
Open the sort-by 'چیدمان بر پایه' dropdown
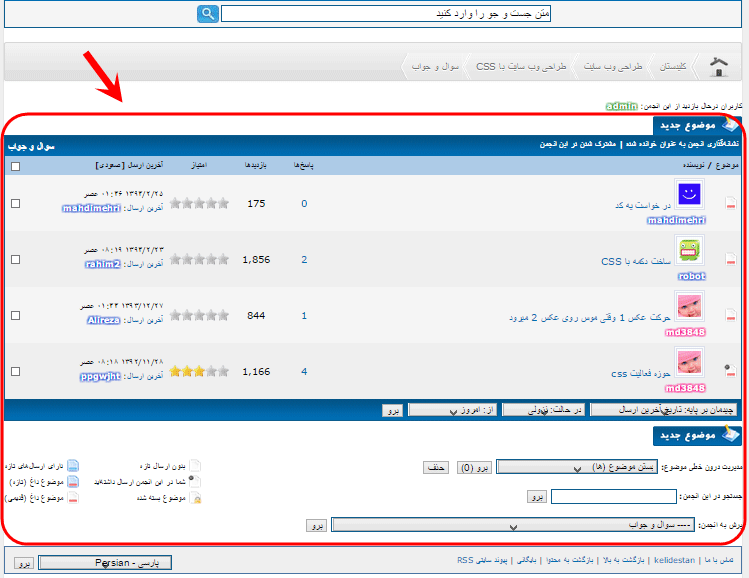(663, 410)
